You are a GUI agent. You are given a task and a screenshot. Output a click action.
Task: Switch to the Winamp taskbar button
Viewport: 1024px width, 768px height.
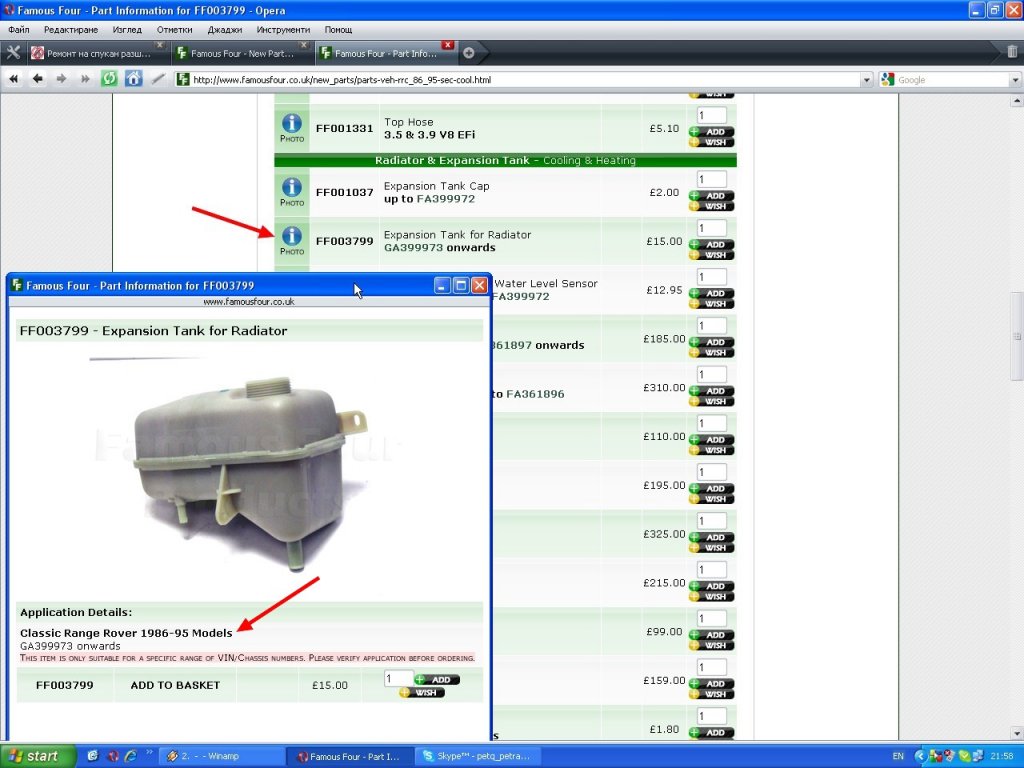coord(222,756)
